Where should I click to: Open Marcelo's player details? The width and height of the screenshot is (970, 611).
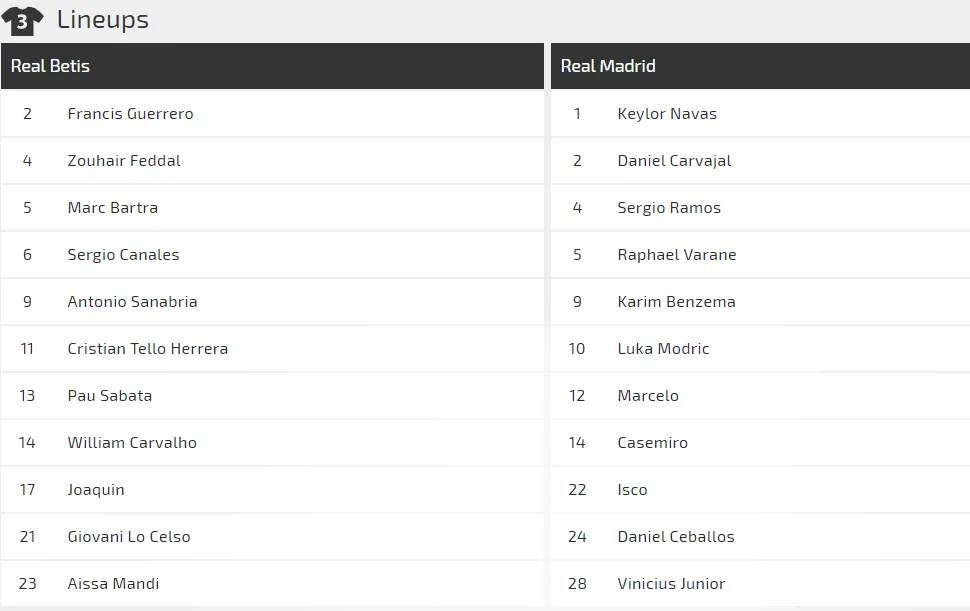coord(648,395)
